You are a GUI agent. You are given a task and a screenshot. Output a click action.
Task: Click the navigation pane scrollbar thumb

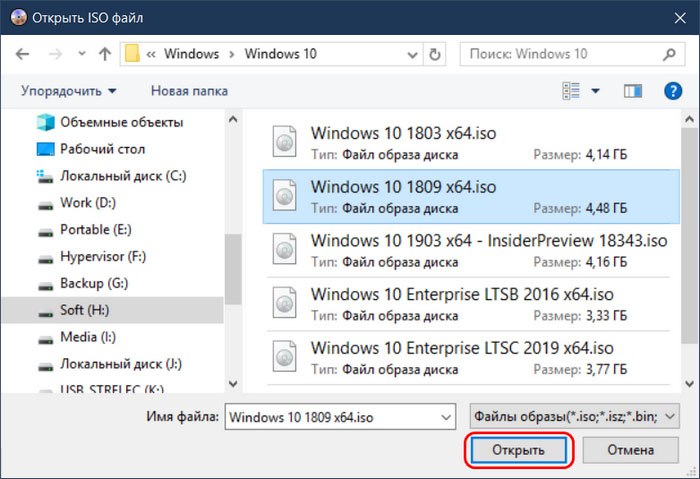(x=233, y=269)
